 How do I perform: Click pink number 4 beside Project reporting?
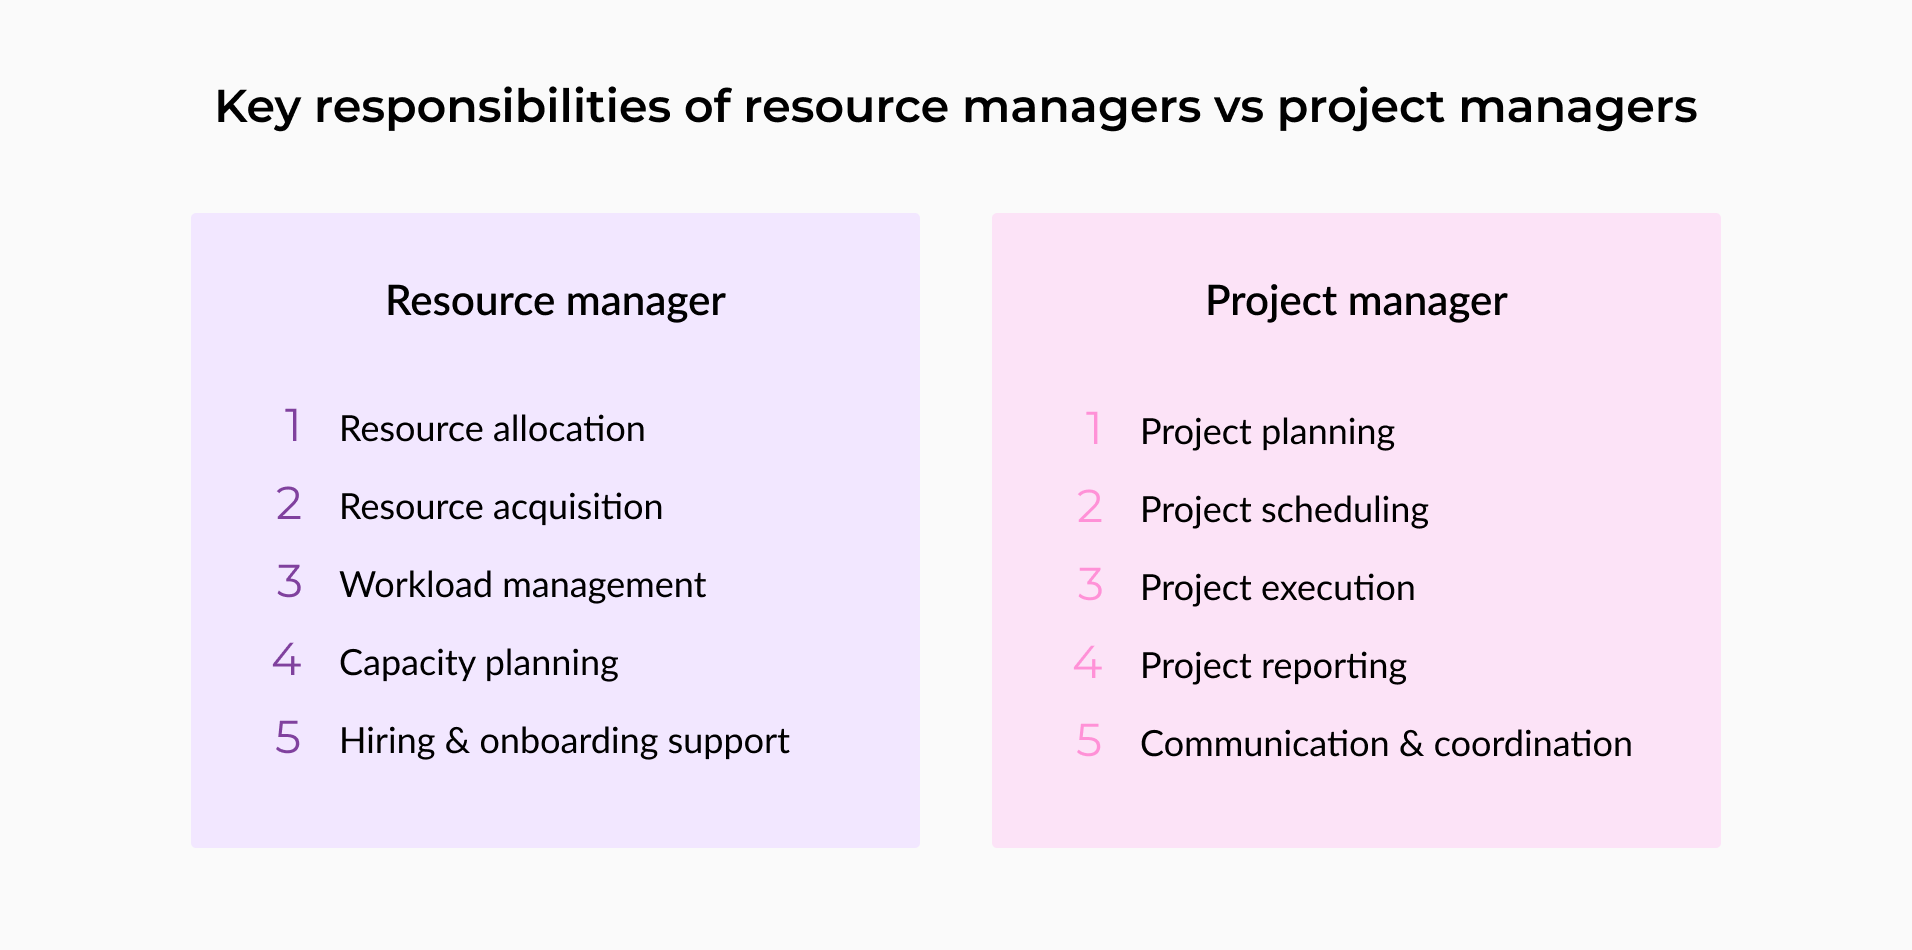tap(1088, 662)
